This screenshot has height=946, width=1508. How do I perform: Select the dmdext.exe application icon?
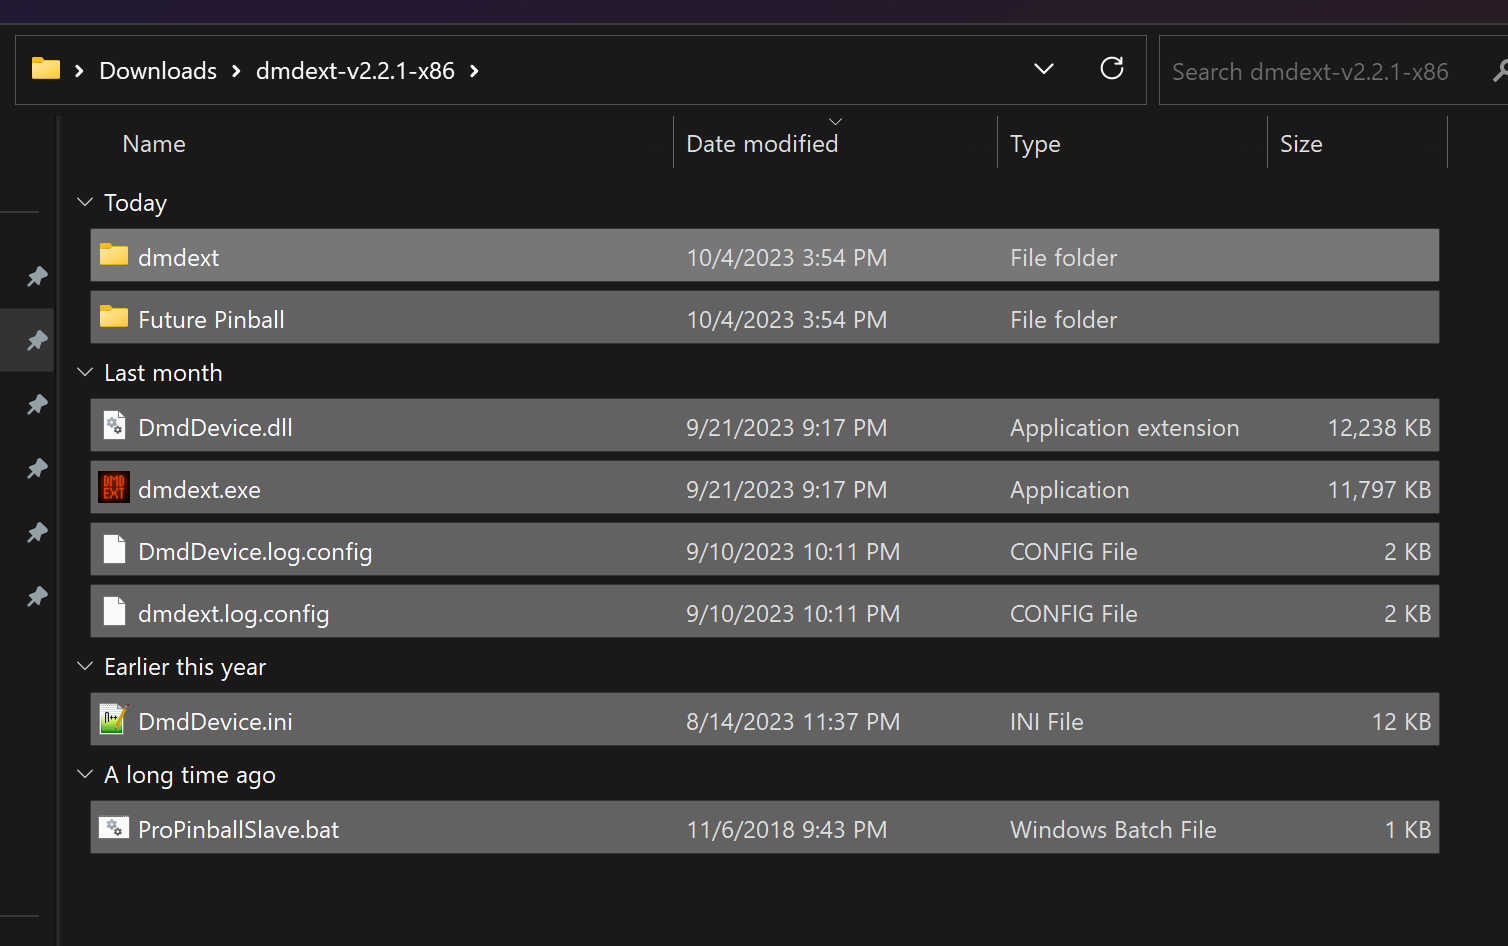click(113, 488)
